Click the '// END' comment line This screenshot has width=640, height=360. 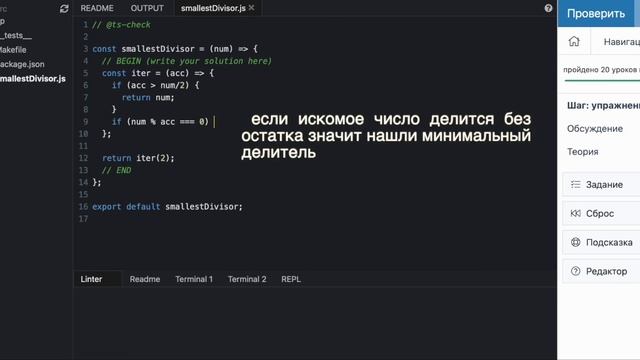pos(116,170)
